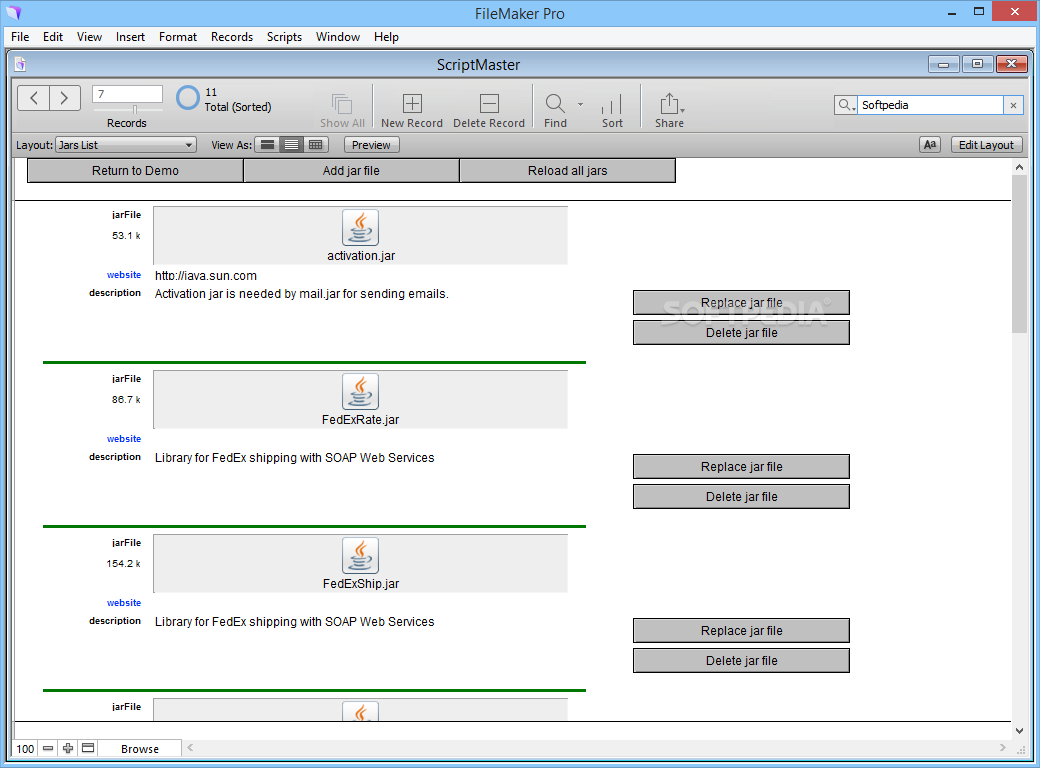The image size is (1040, 768).
Task: Click the Softpedia quick find field
Action: tap(930, 105)
